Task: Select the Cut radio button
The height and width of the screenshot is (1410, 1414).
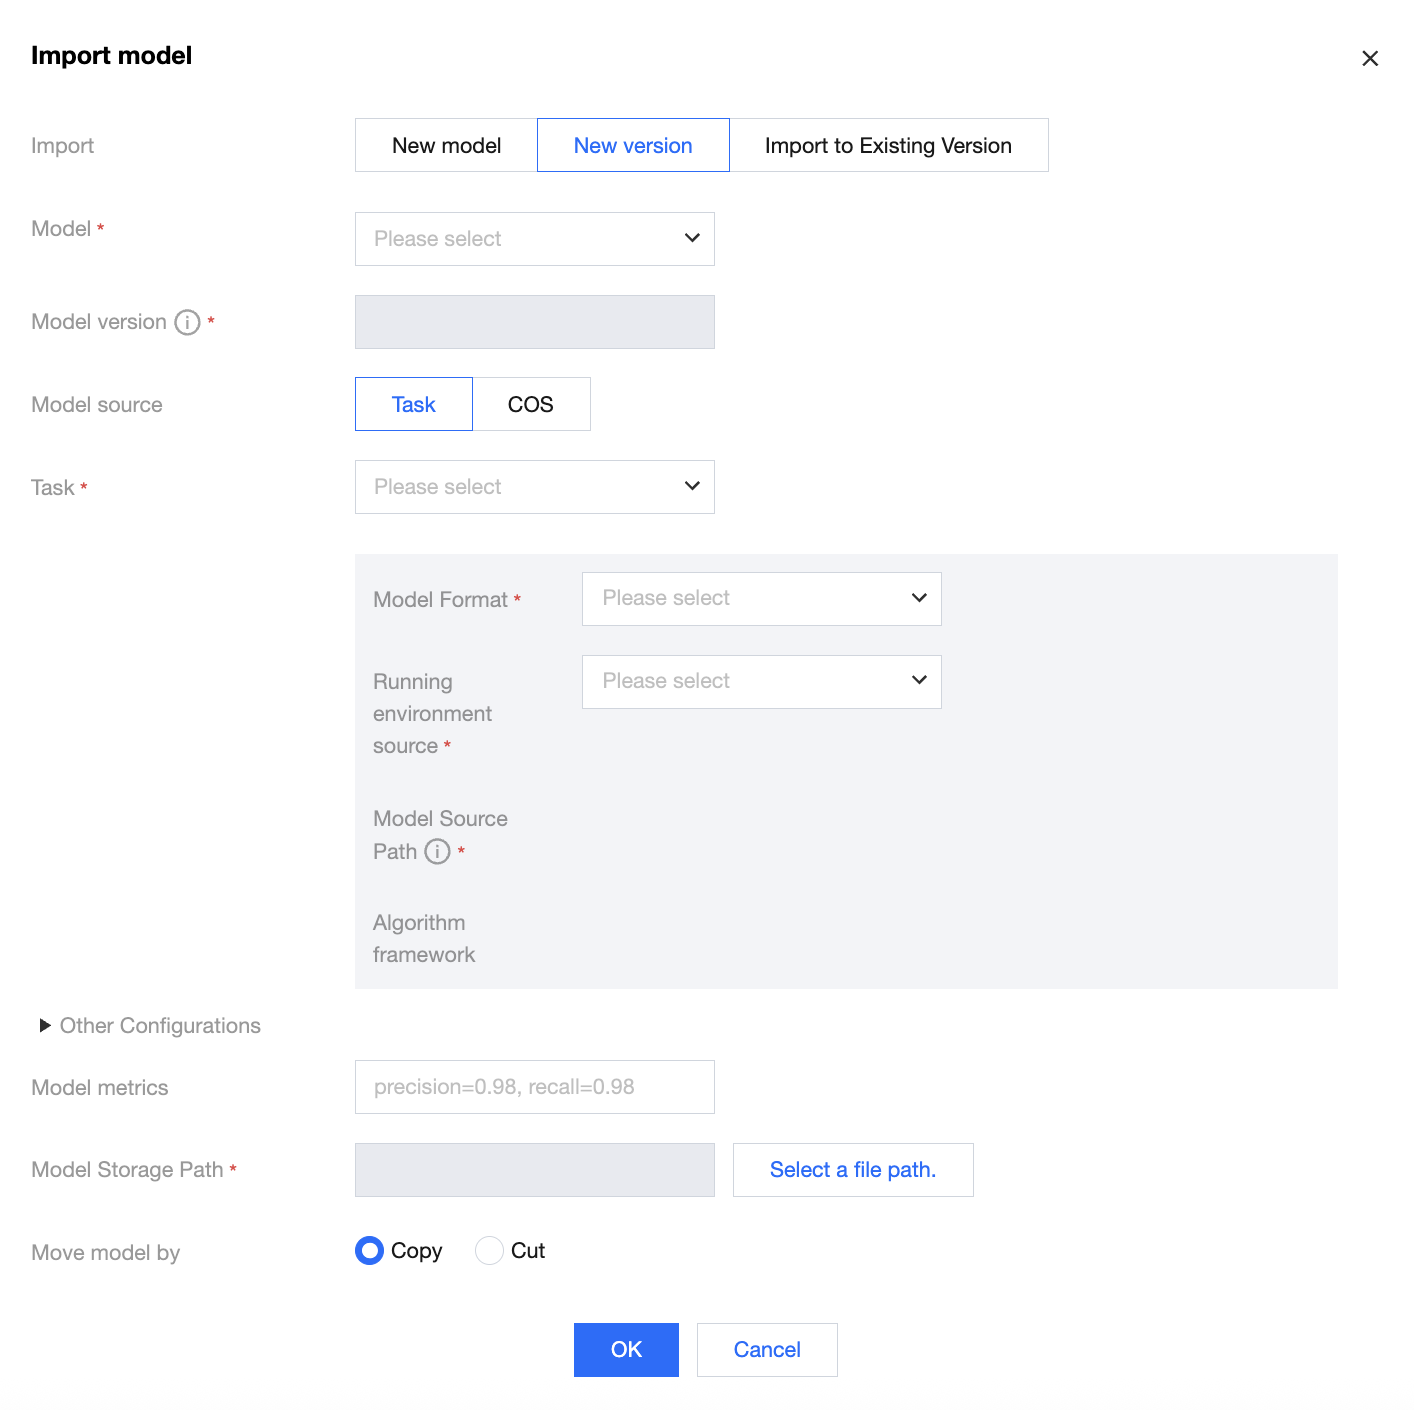Action: (x=489, y=1250)
